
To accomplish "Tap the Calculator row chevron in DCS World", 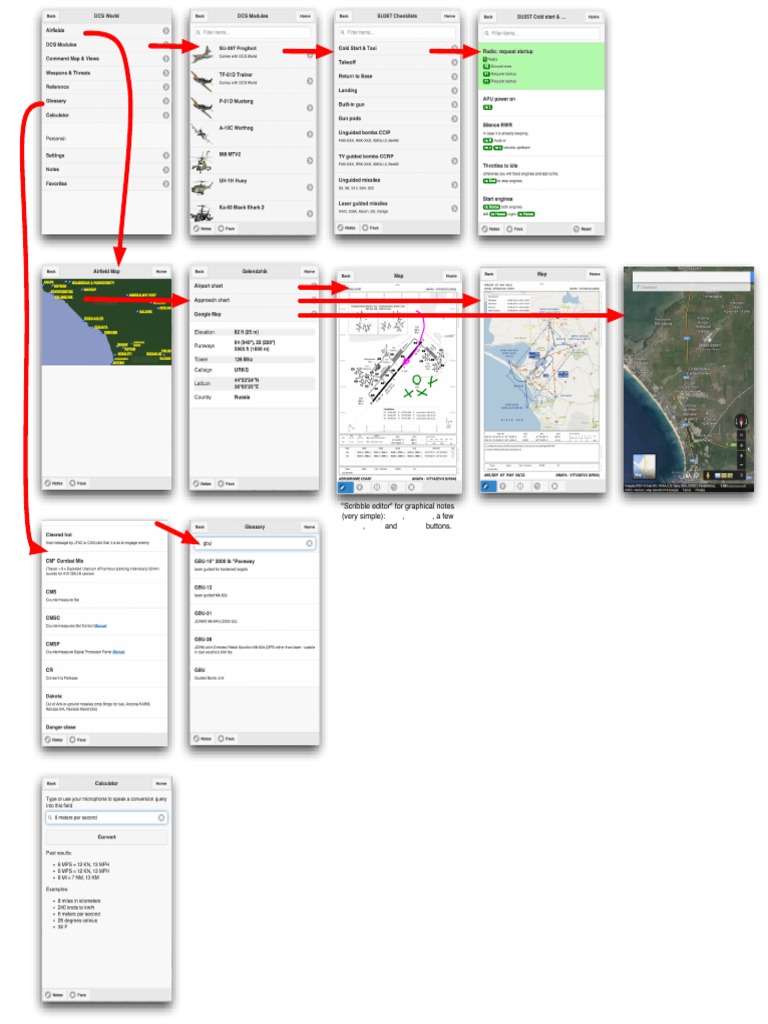I will [166, 116].
